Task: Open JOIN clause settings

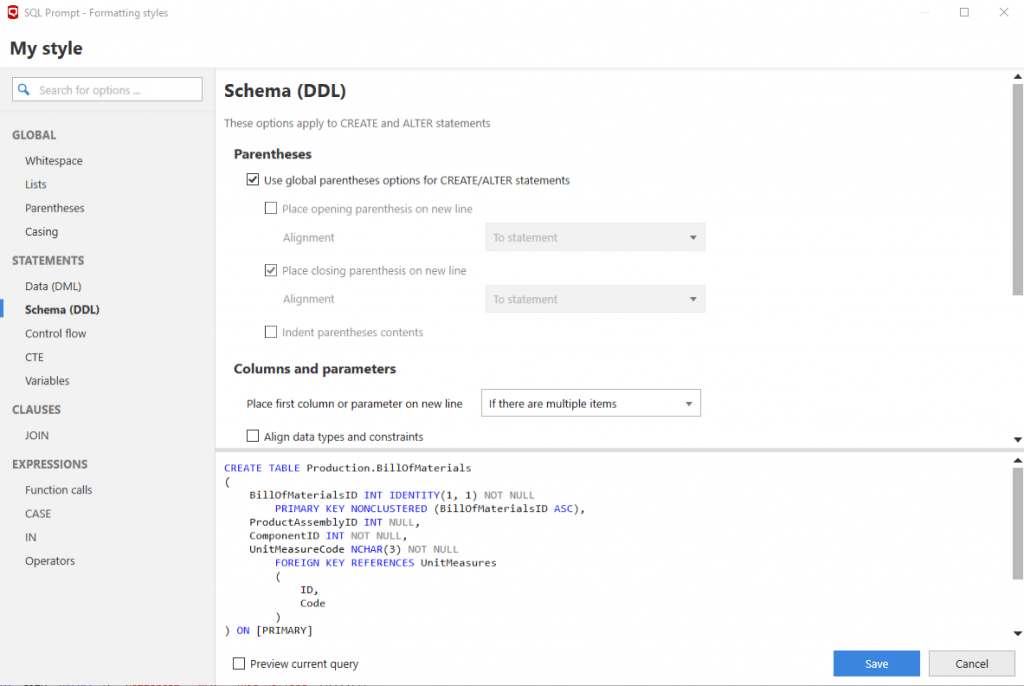Action: (x=37, y=435)
